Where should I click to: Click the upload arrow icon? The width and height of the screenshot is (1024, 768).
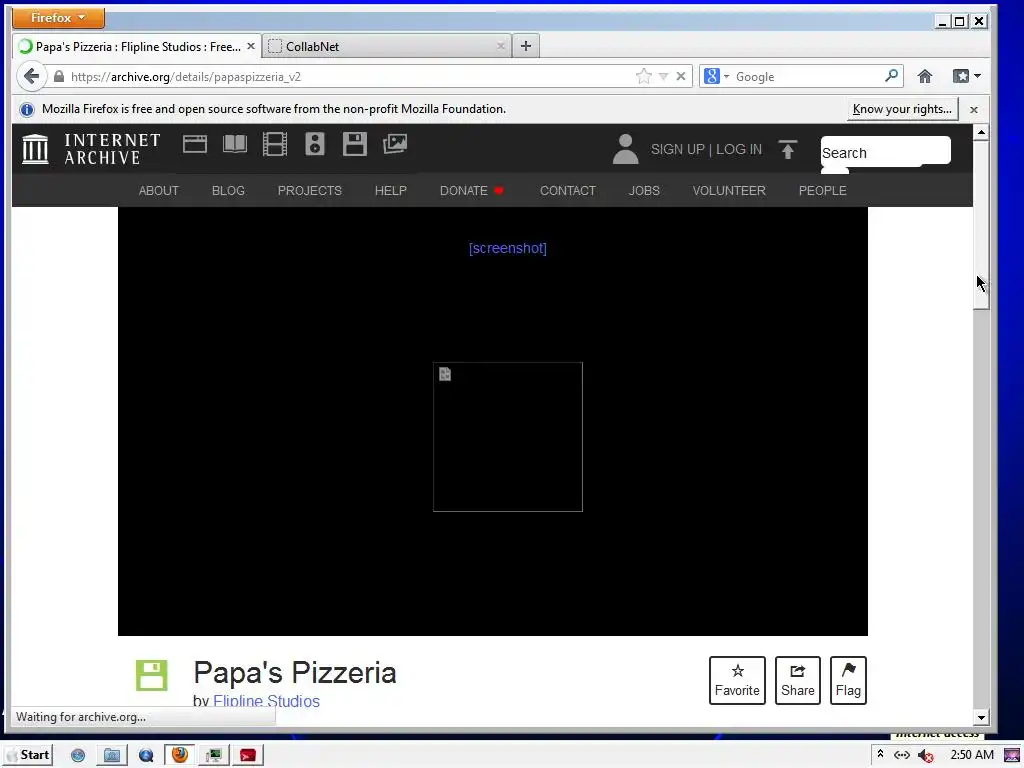coord(788,150)
